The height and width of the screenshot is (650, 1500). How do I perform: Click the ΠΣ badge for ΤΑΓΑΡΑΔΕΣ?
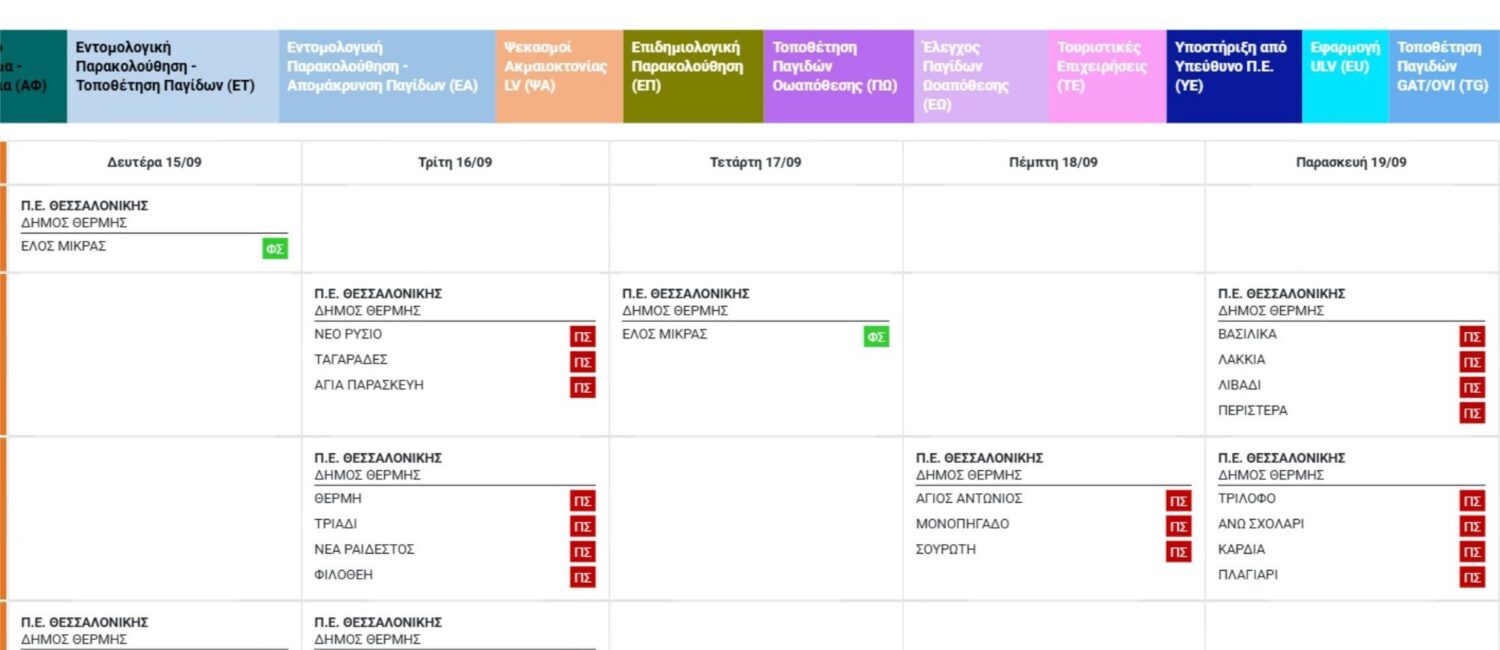point(583,362)
